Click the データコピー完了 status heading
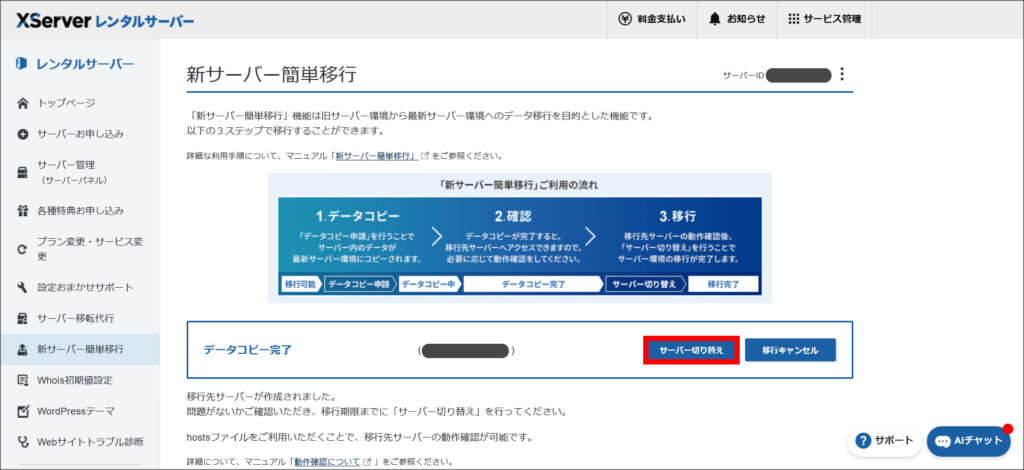The image size is (1024, 470). click(x=248, y=350)
